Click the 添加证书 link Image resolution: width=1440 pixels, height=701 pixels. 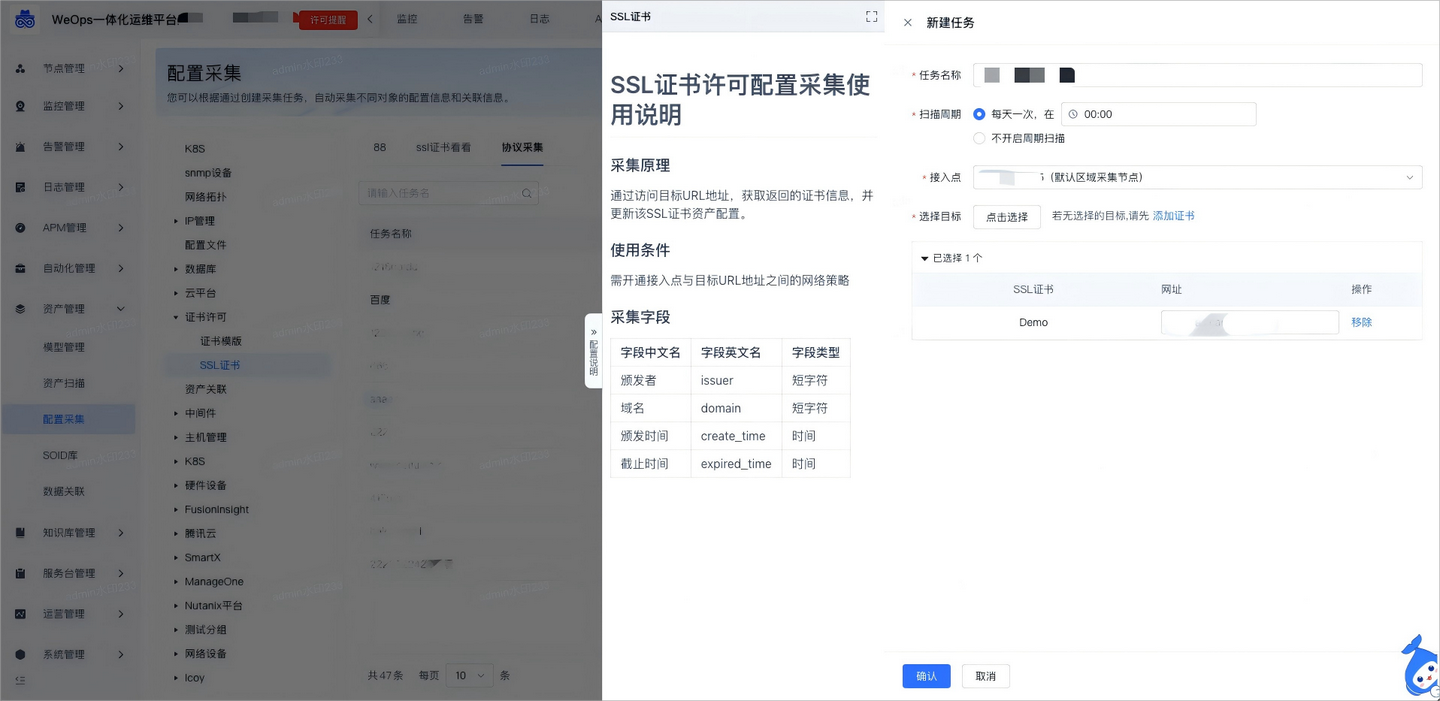point(1173,214)
